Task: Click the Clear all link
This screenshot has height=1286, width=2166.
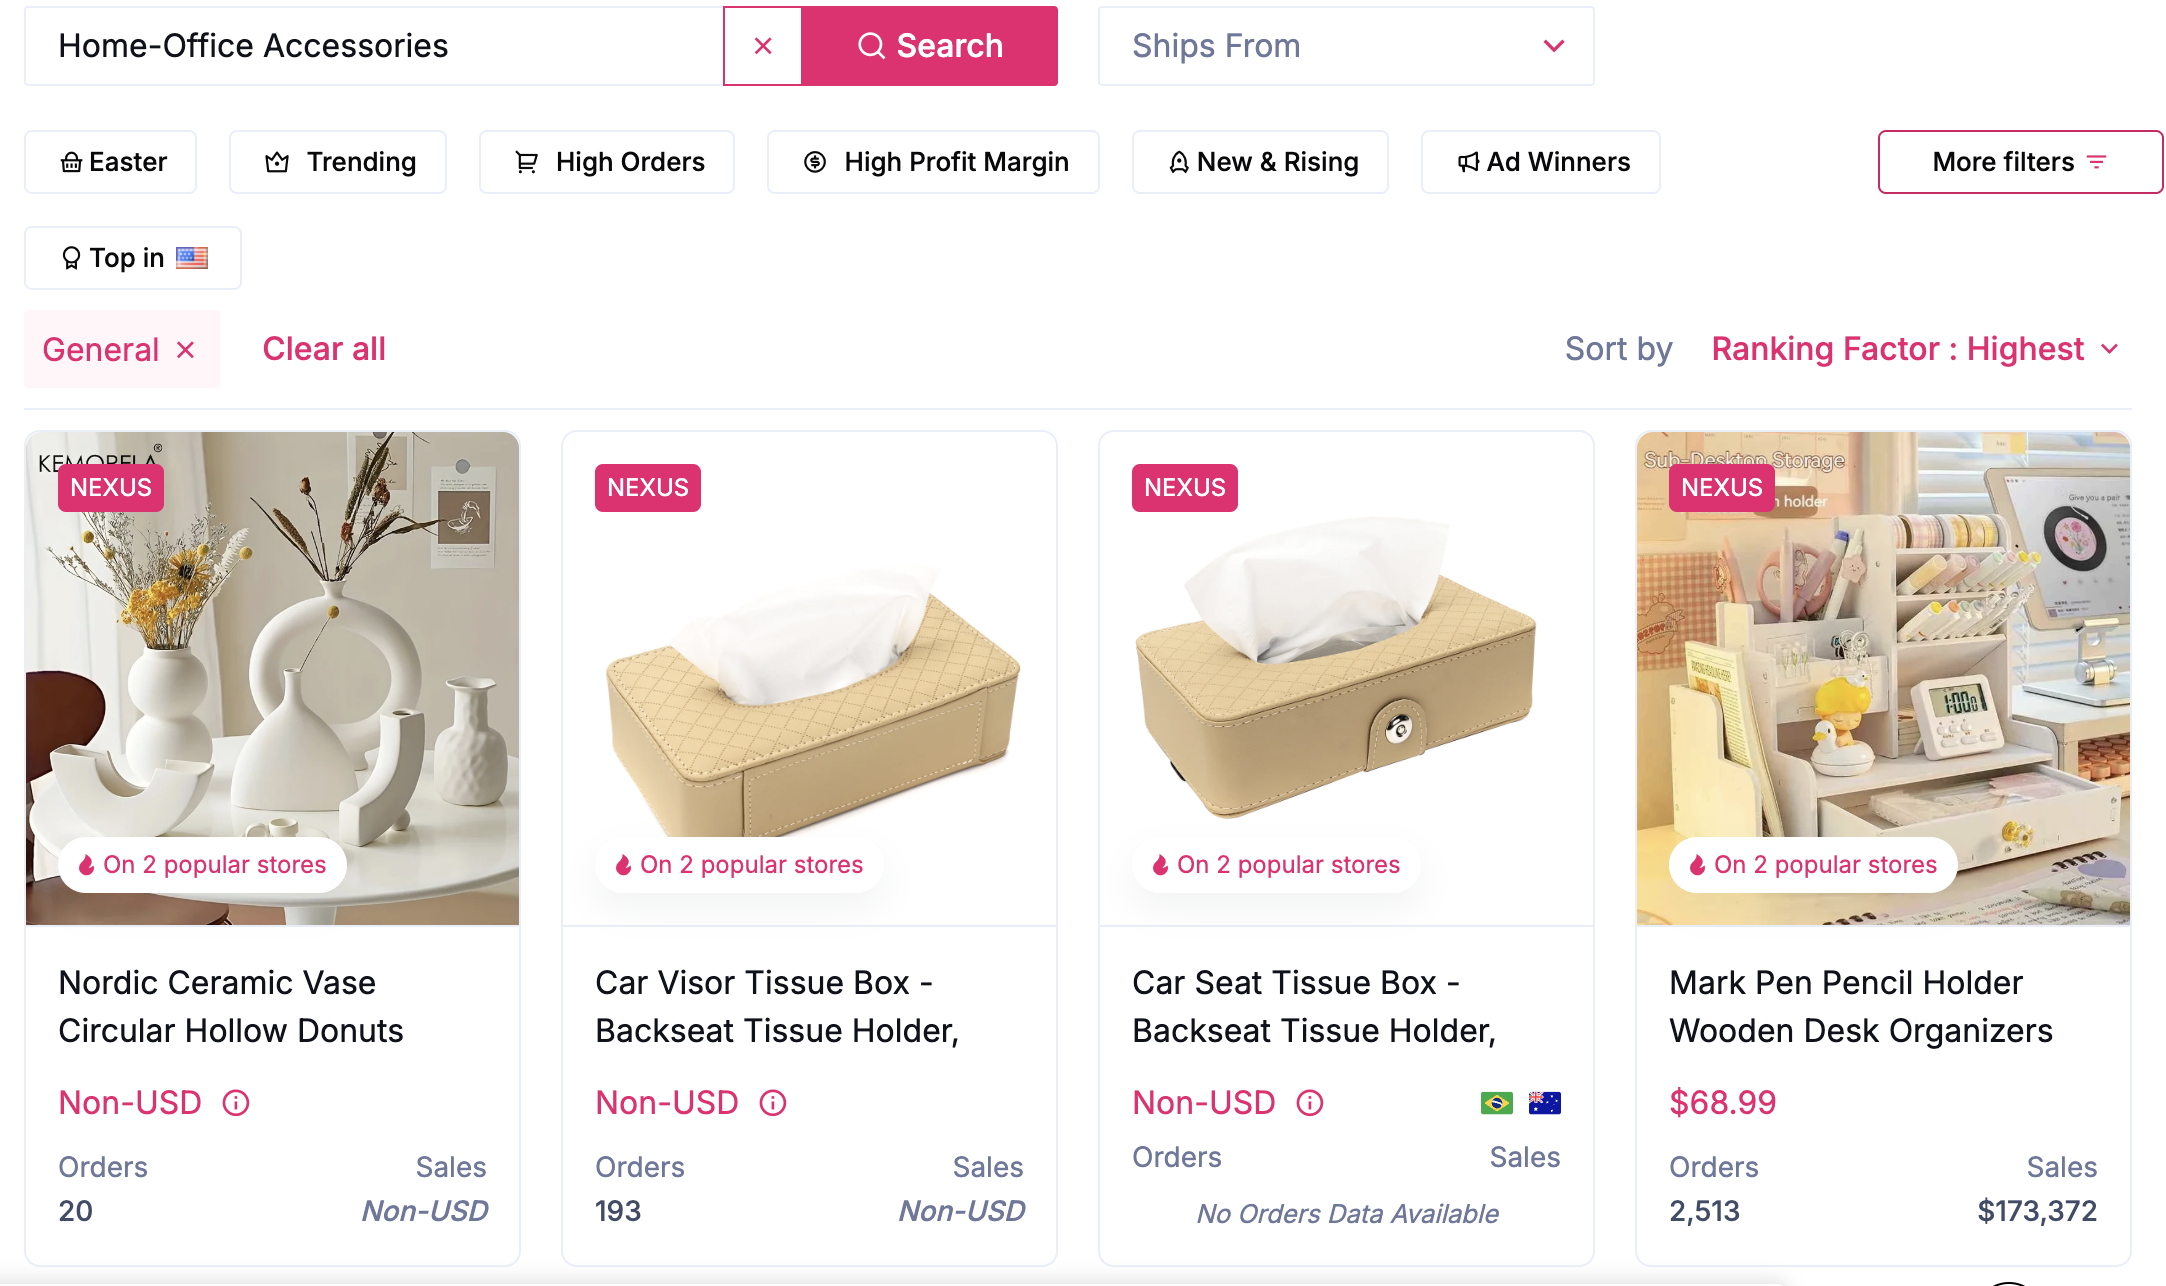Action: (x=323, y=348)
